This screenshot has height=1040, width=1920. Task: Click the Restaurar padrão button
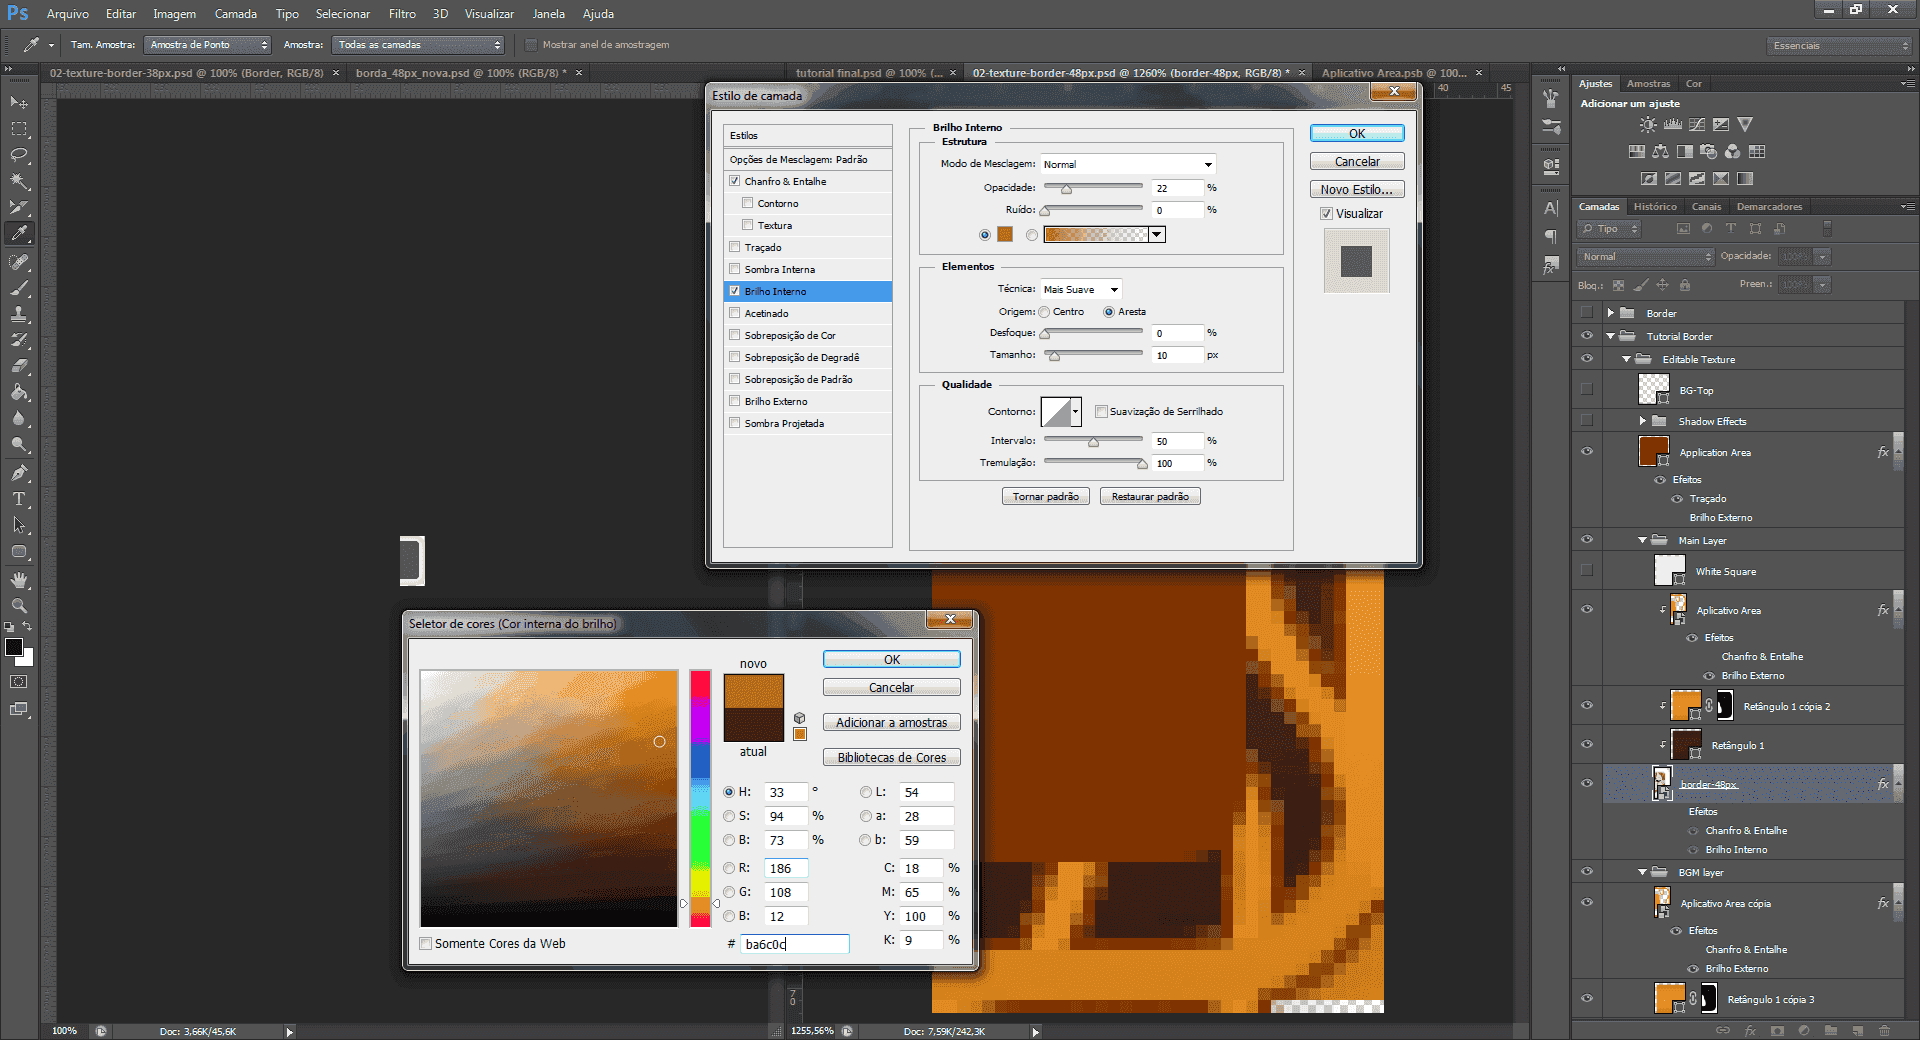(x=1150, y=497)
